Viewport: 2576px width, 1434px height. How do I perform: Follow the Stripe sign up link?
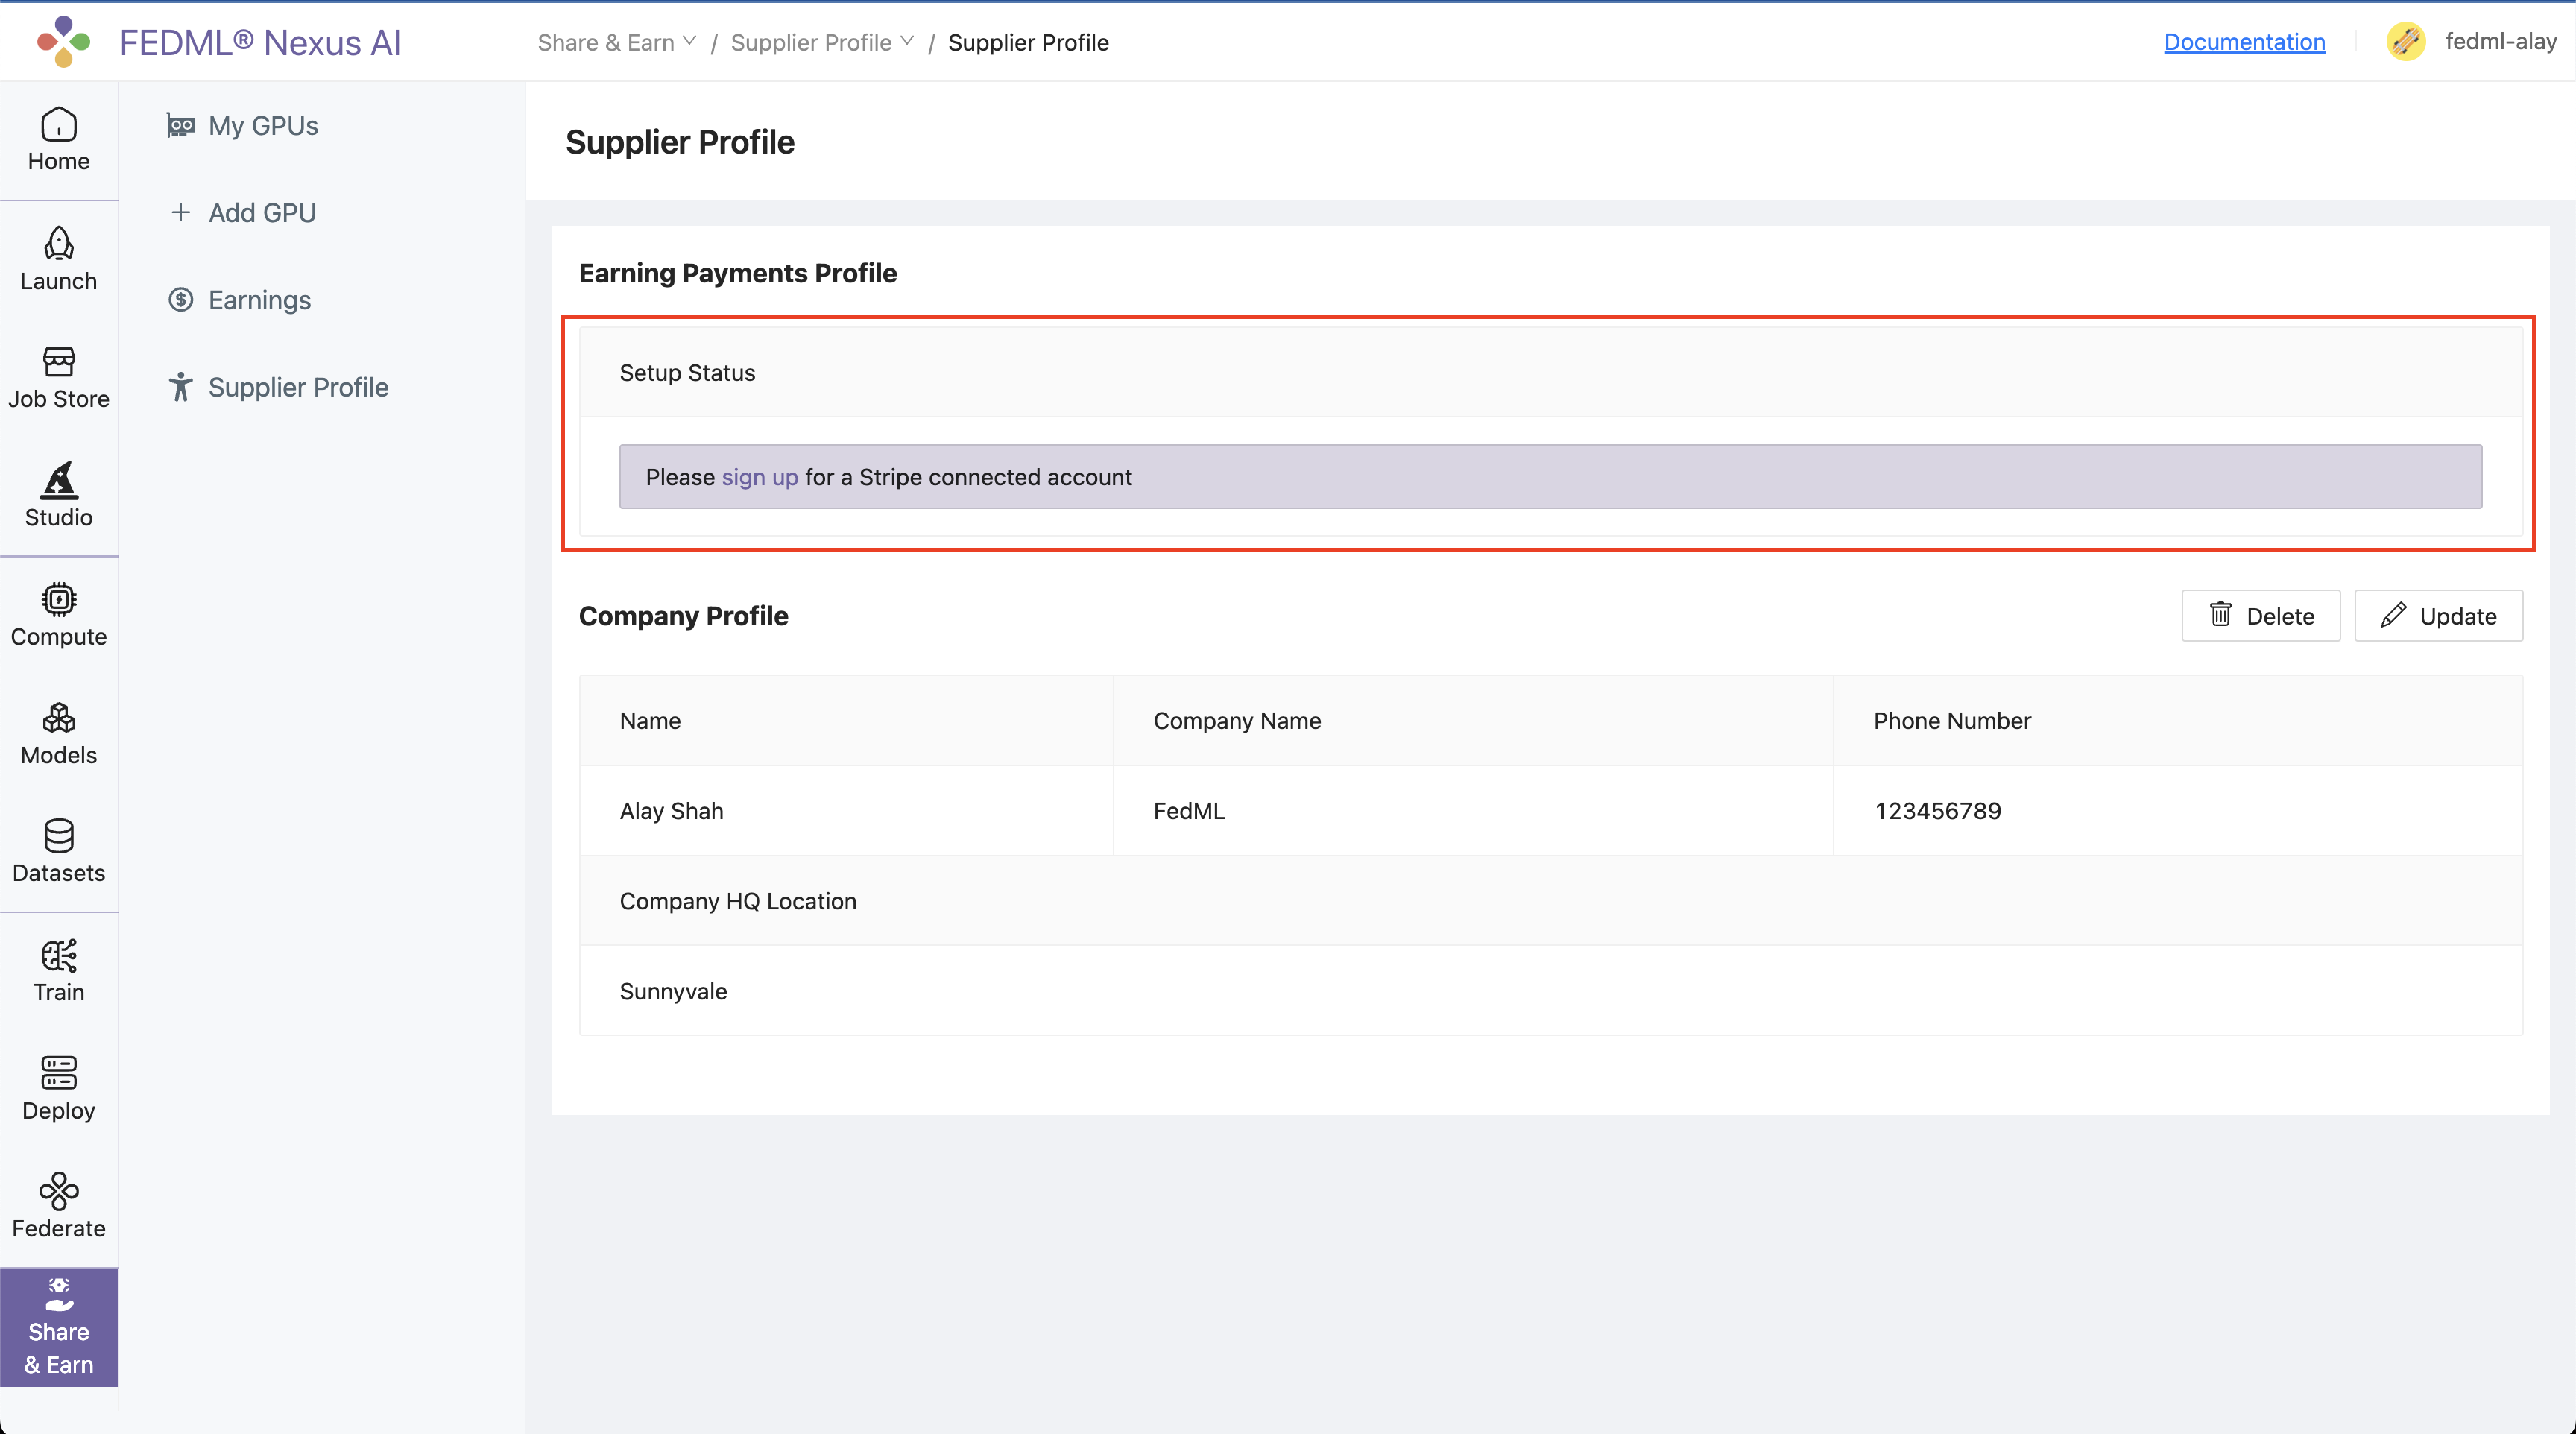[x=759, y=477]
